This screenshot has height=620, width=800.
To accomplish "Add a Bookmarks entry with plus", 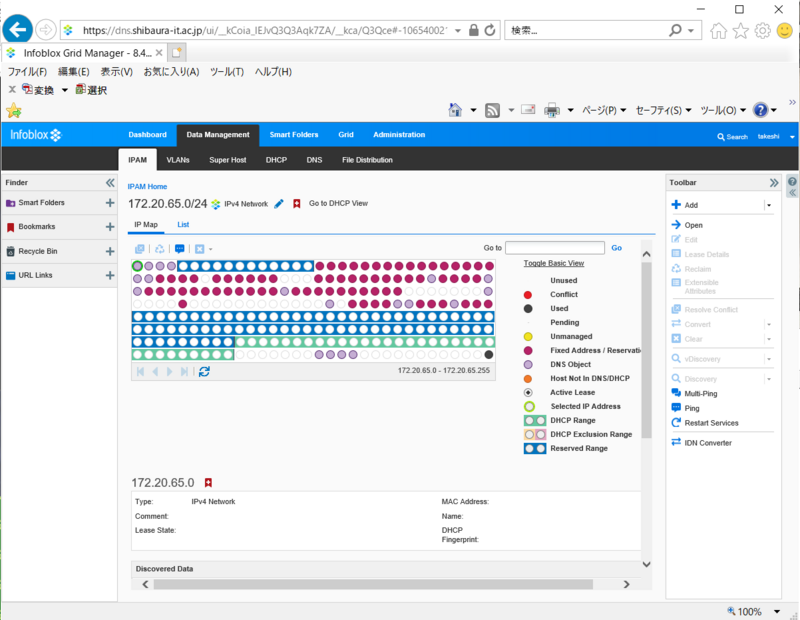I will point(110,227).
